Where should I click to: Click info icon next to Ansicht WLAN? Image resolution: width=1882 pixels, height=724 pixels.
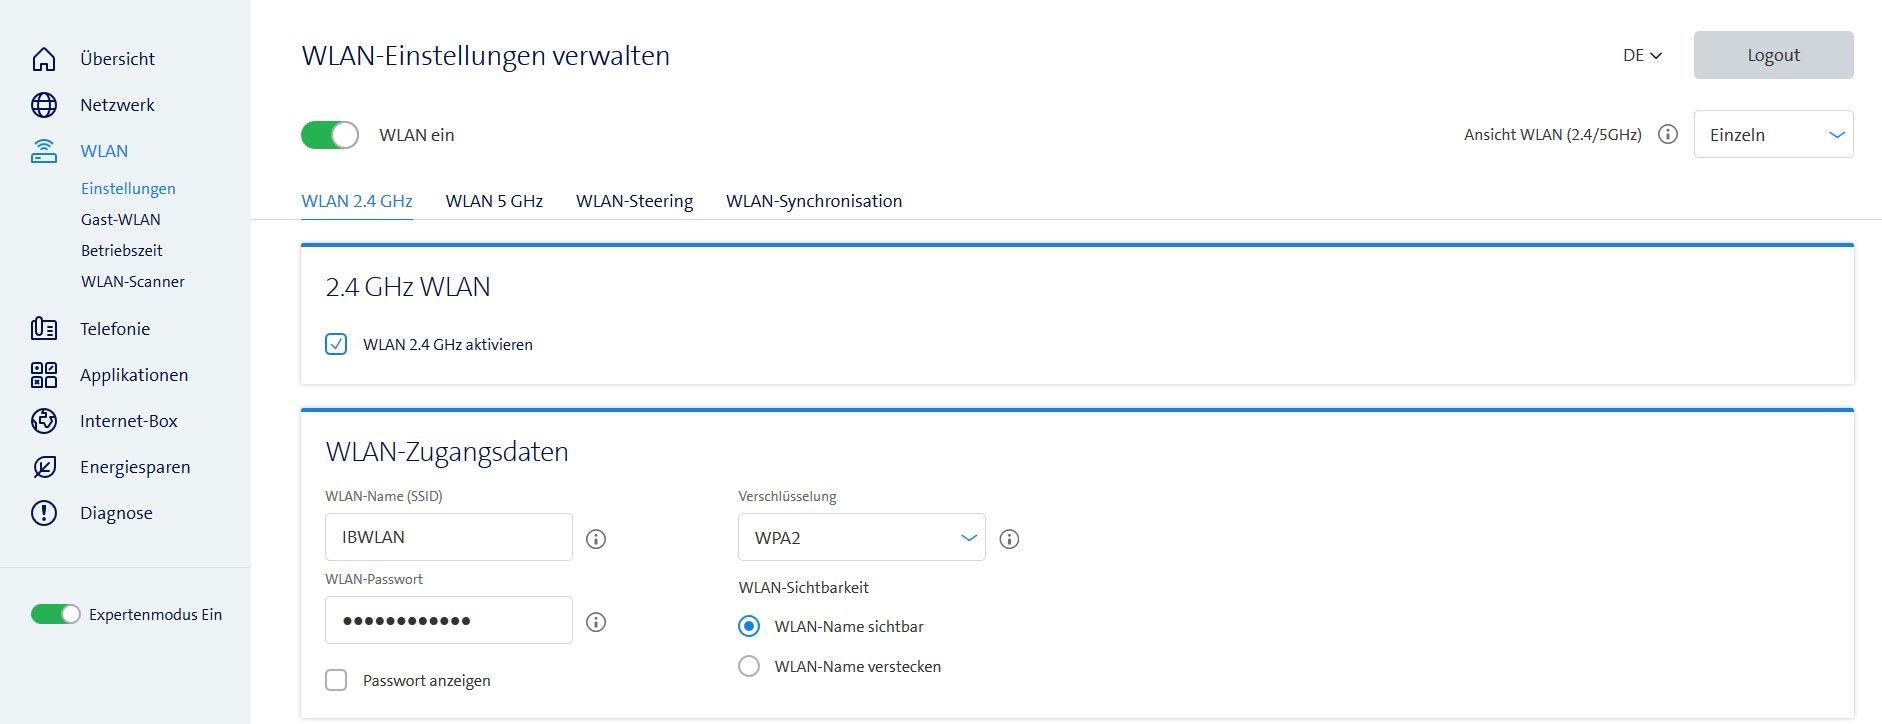(x=1668, y=134)
